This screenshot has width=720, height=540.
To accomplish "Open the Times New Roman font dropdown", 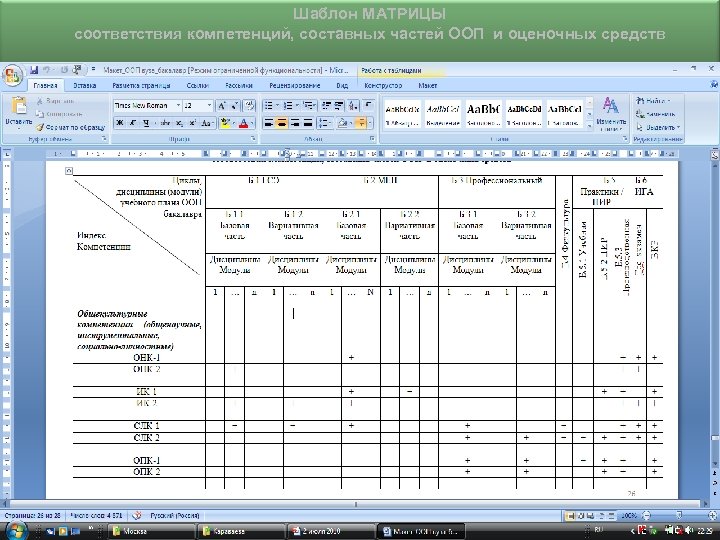I will click(x=178, y=106).
